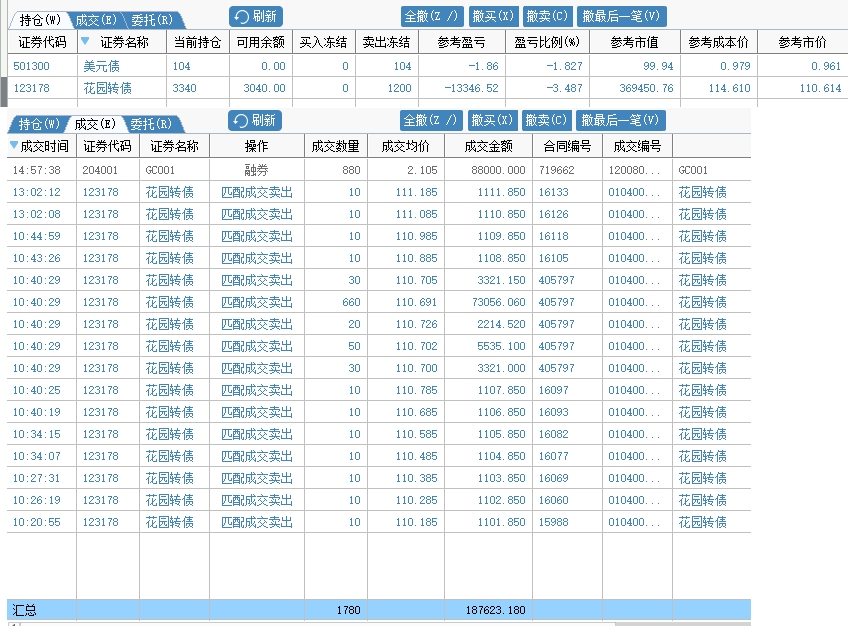Open the 委托(R) tab in the top panel
Screen dimensions: 851x644
pyautogui.click(x=152, y=19)
